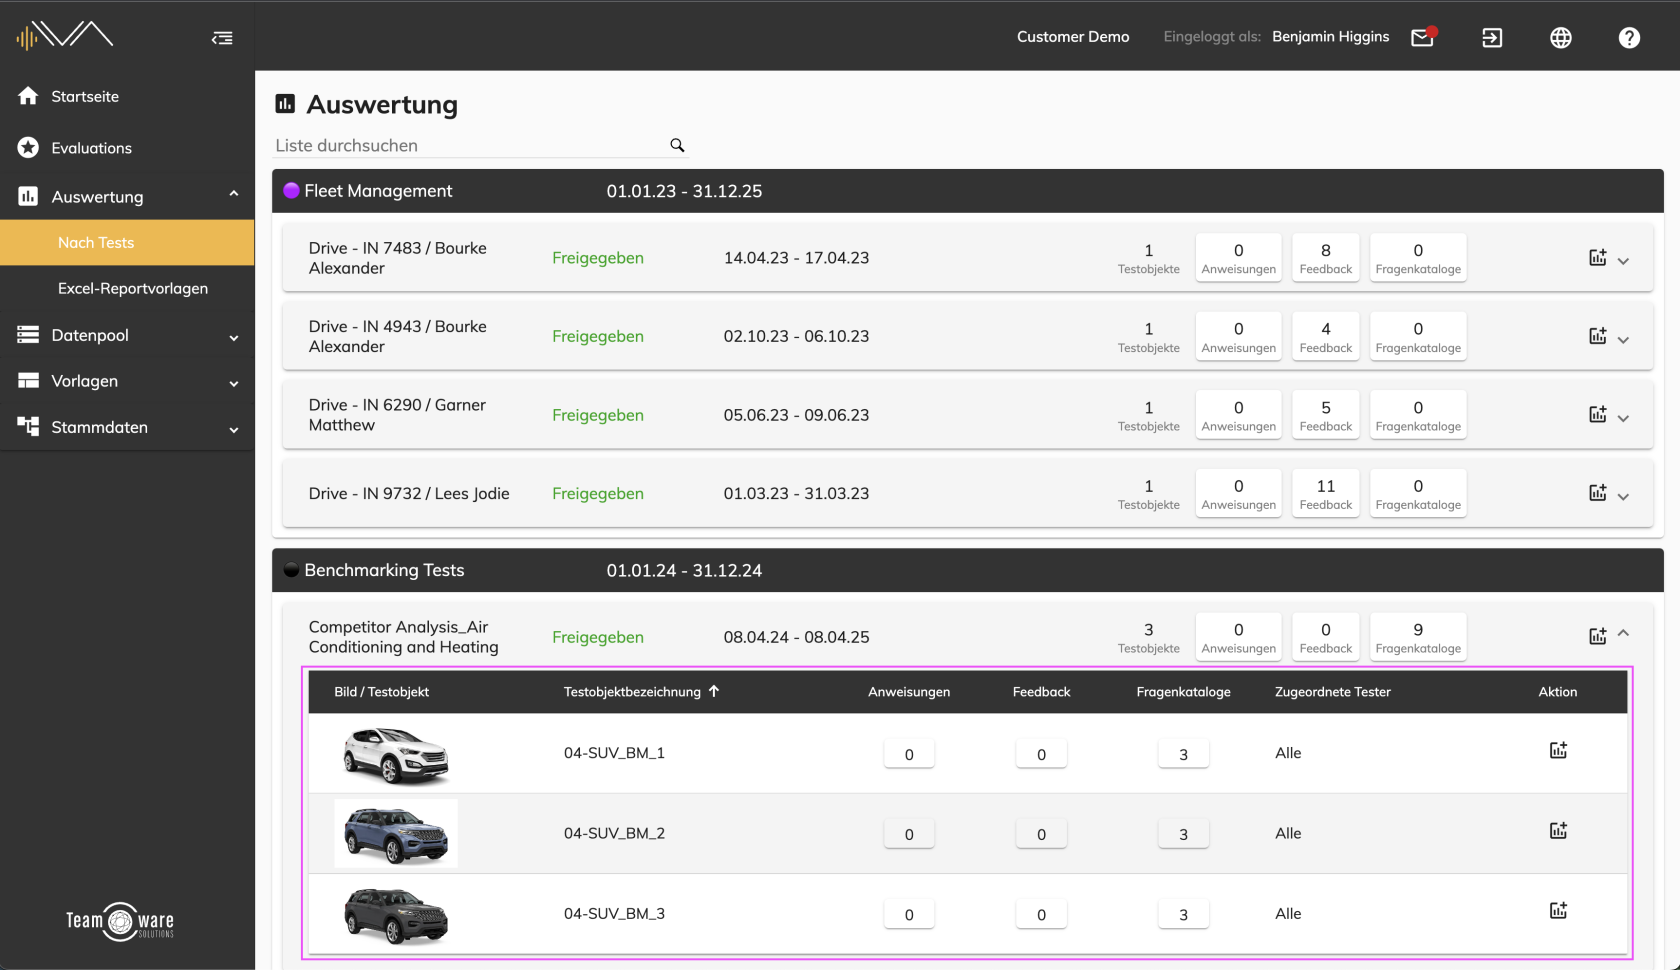Open Excel-Reportvorlagen submenu item
The height and width of the screenshot is (970, 1680).
(x=127, y=289)
